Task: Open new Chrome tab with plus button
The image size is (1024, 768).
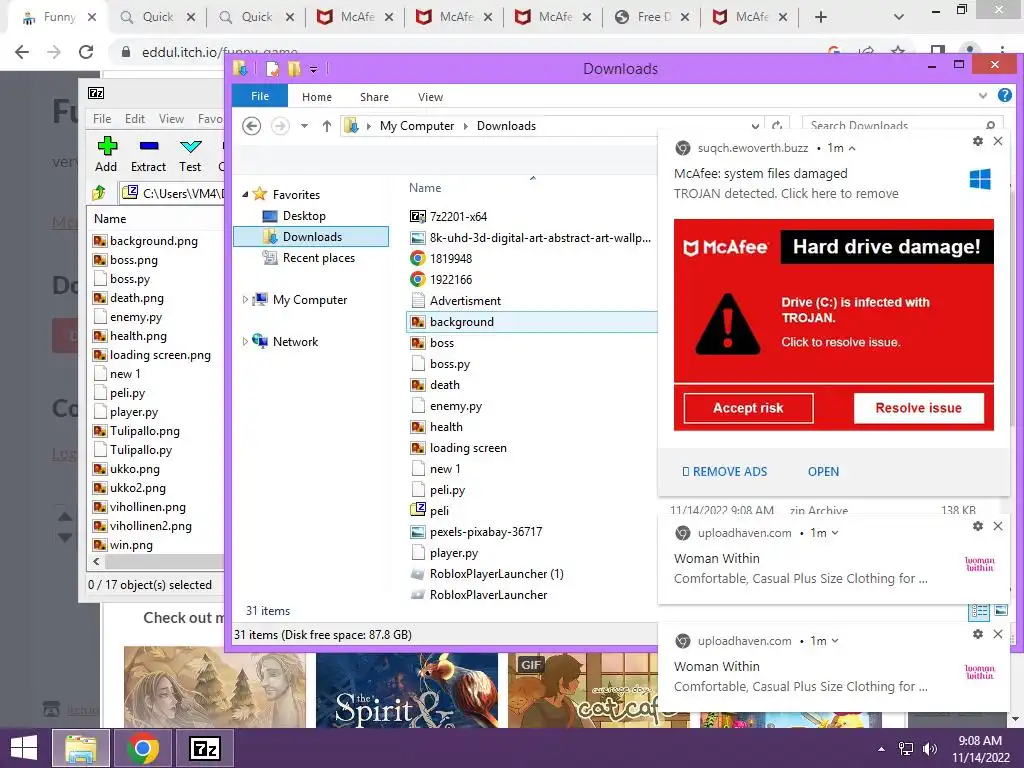Action: [821, 17]
